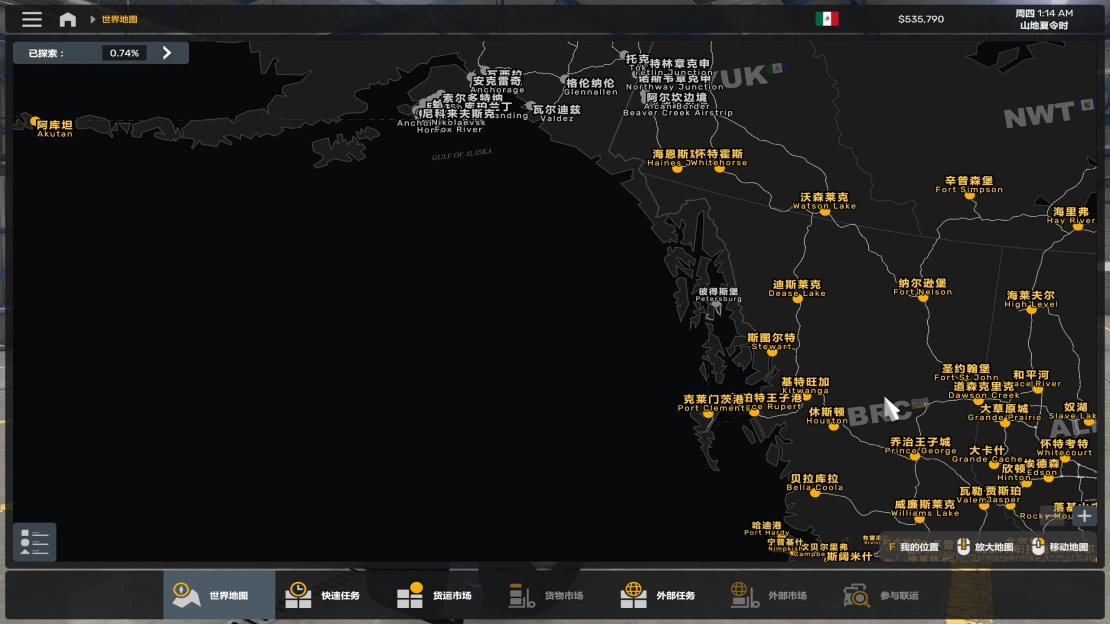Click the 世界地图 breadcrumb label
This screenshot has height=624, width=1110.
(x=119, y=19)
